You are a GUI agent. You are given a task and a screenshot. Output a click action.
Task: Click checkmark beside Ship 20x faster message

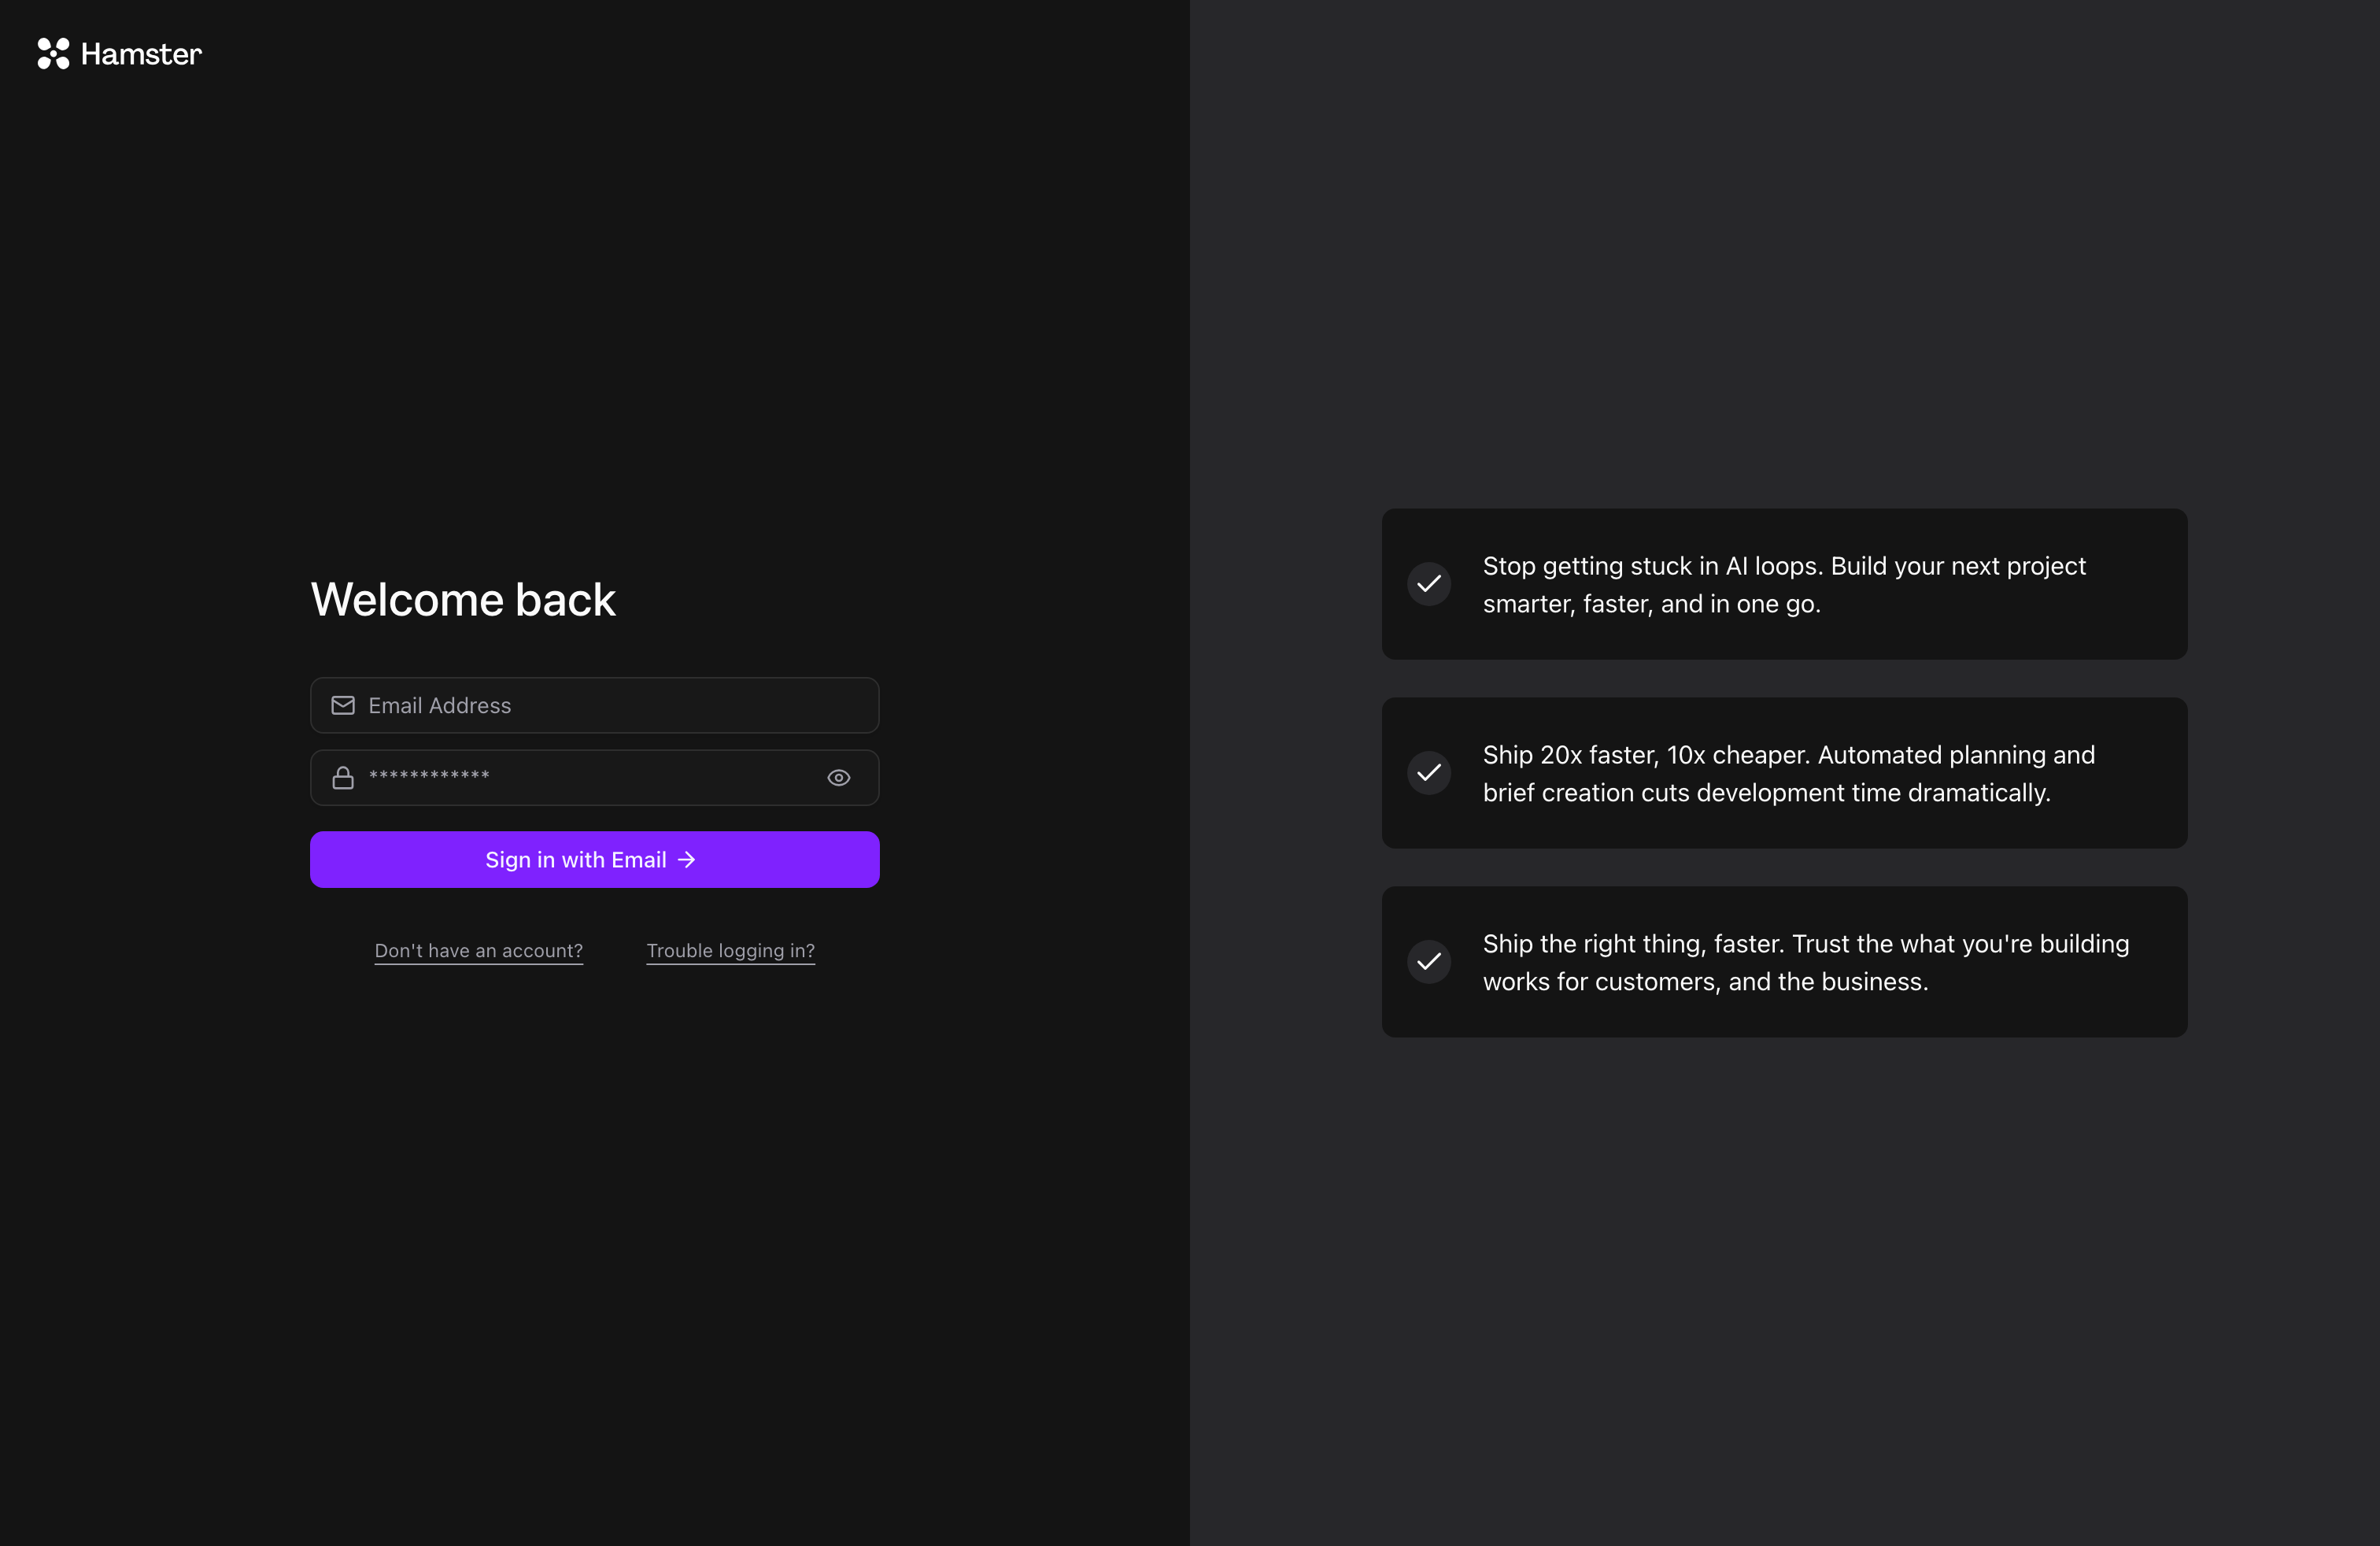(x=1429, y=773)
